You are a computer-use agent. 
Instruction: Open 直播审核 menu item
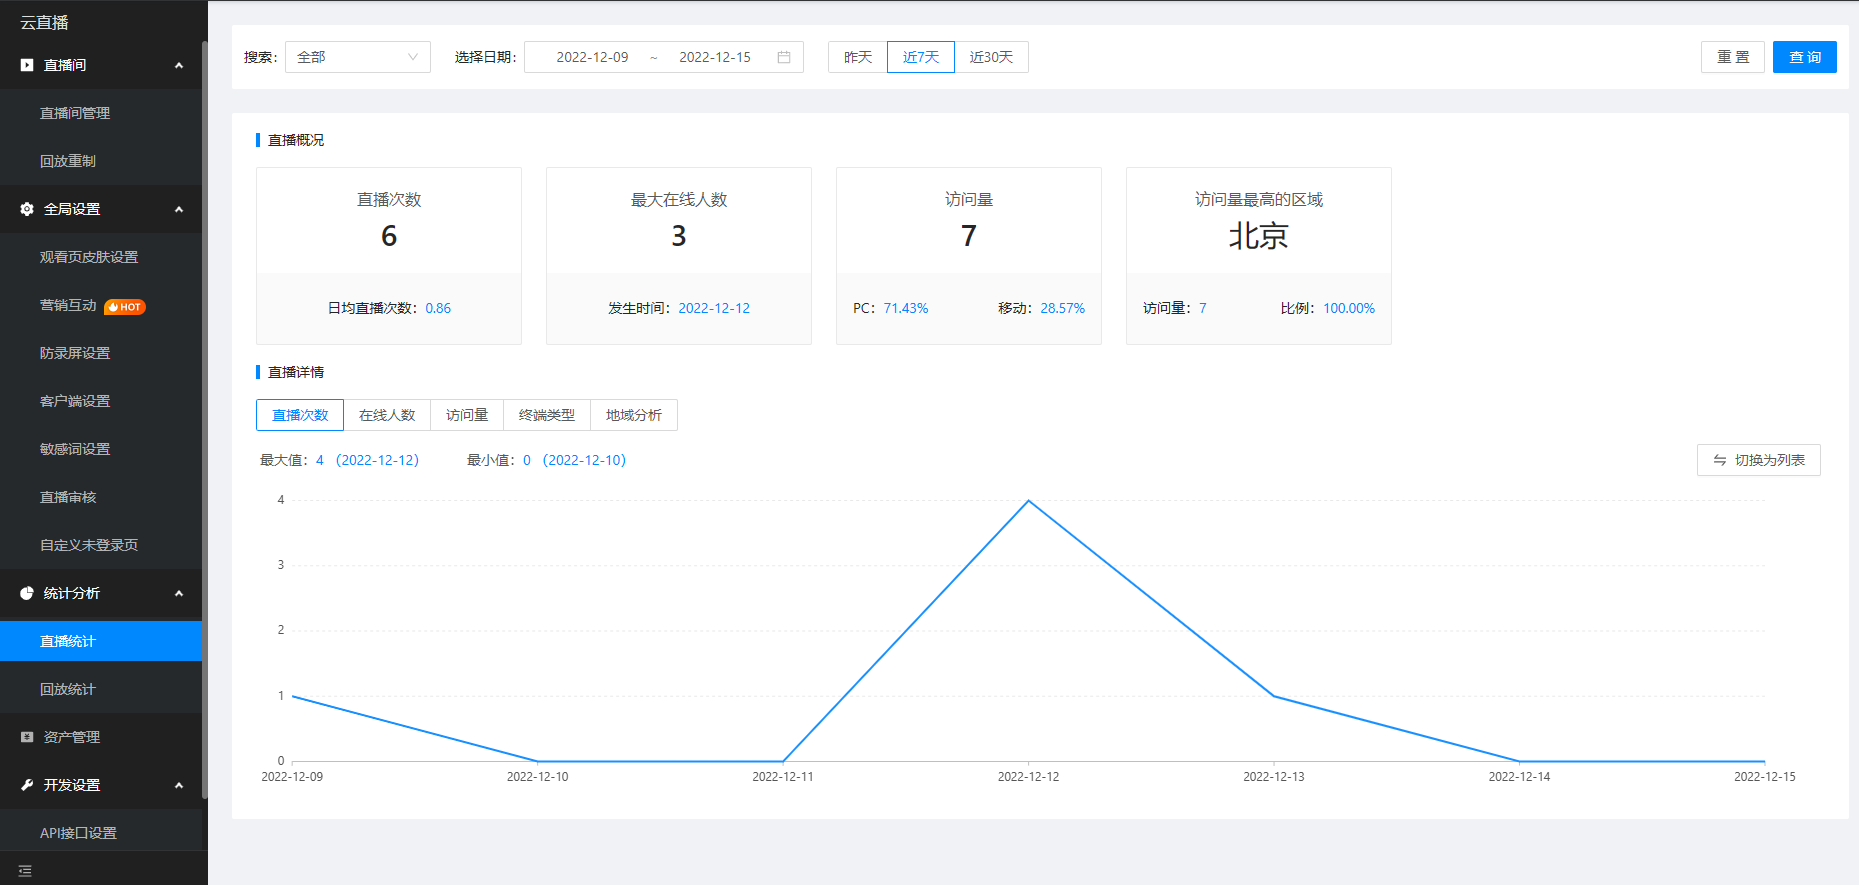pos(101,497)
